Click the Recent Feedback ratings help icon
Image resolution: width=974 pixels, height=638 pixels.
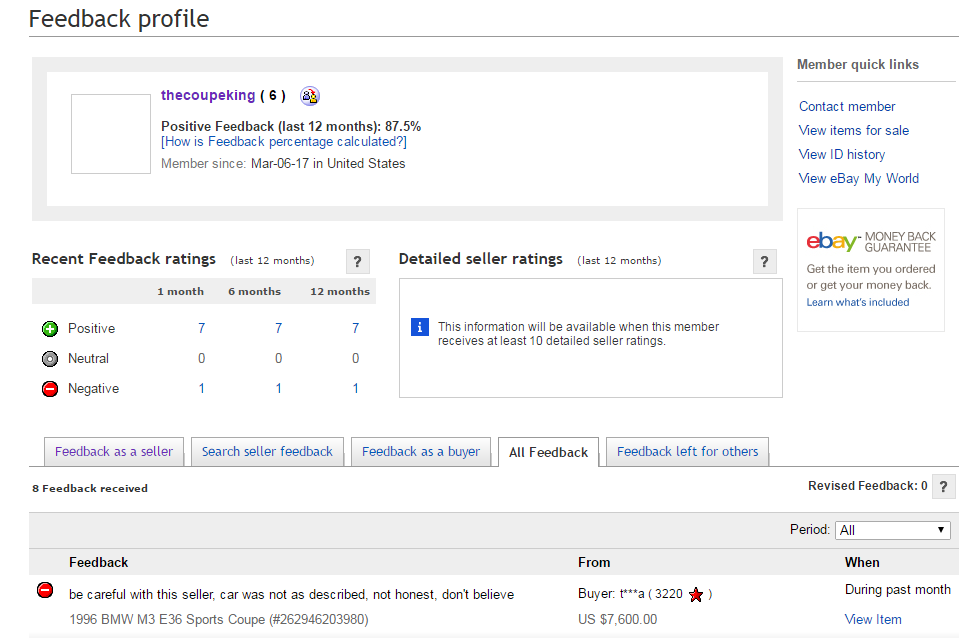click(x=357, y=262)
